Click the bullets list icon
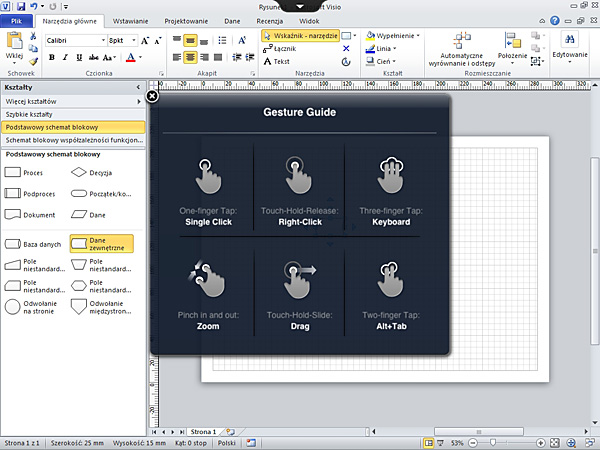The image size is (600, 450). [222, 41]
